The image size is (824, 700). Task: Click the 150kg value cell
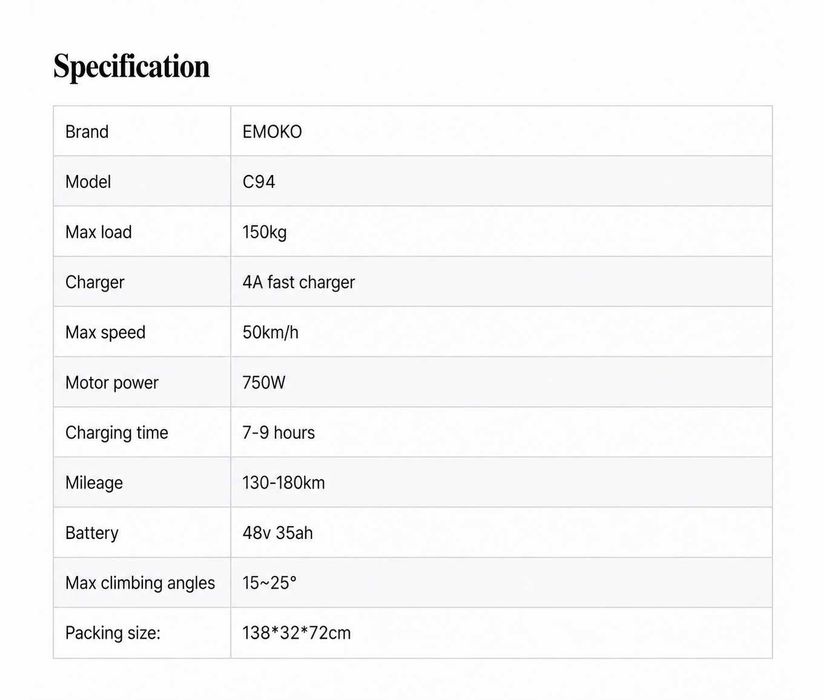point(501,232)
